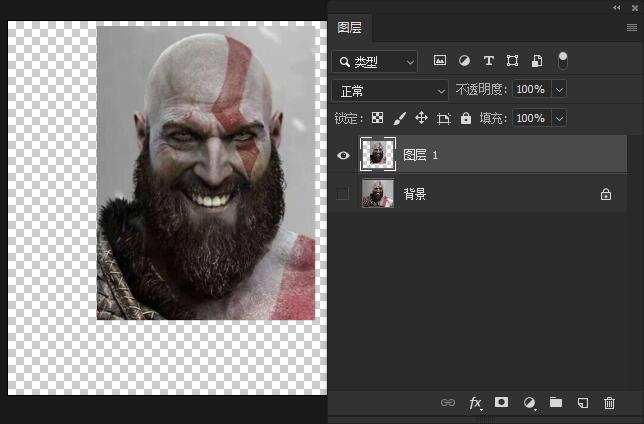Show the 背景 layer visibility box

(x=343, y=194)
